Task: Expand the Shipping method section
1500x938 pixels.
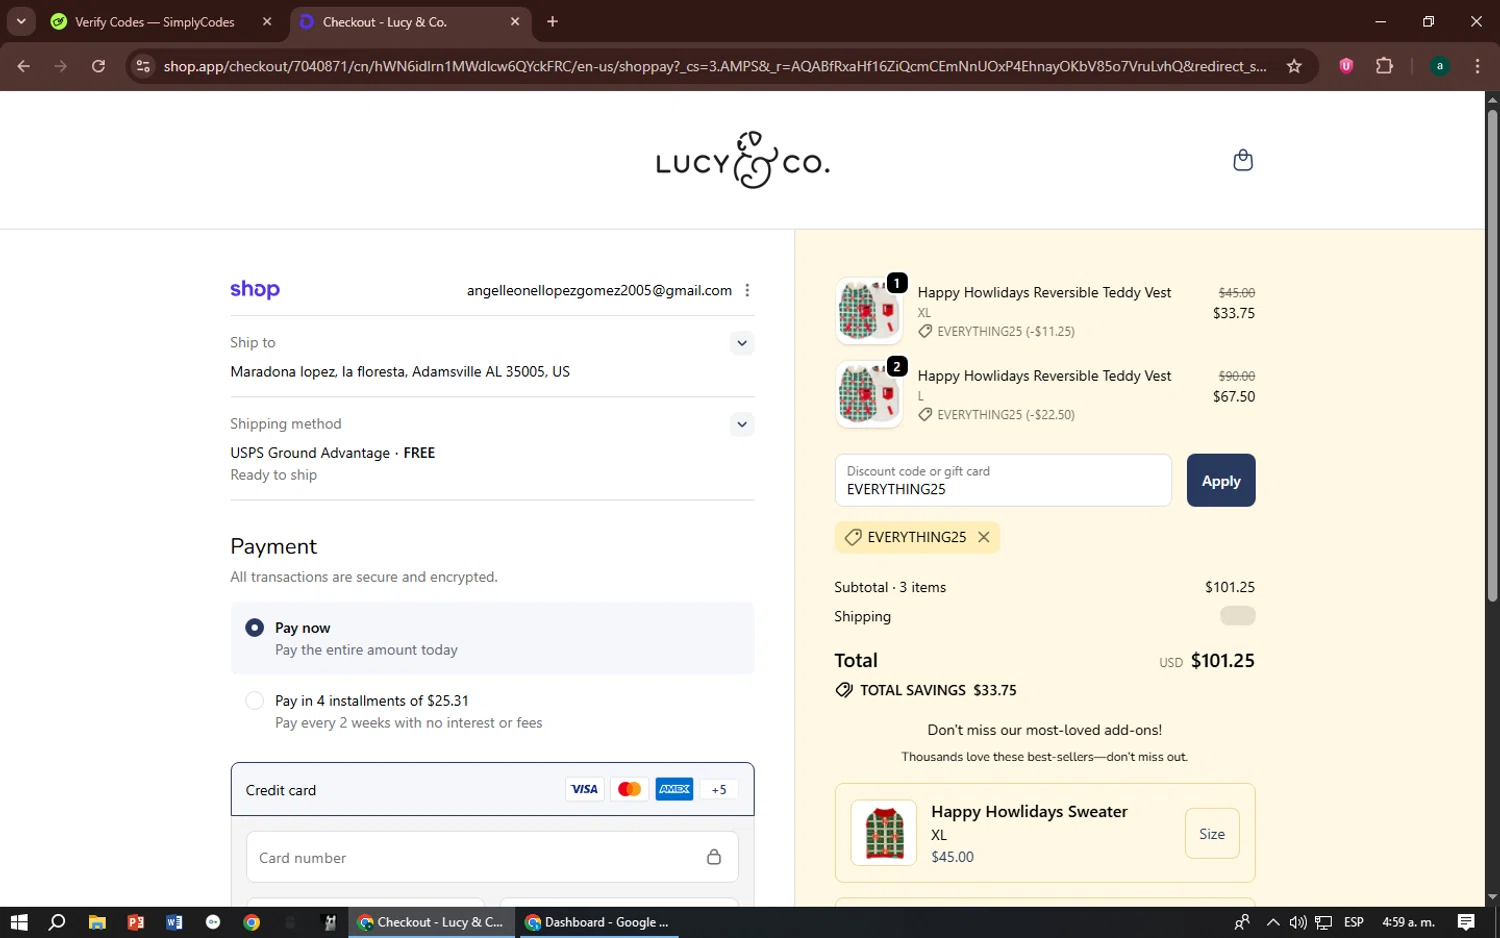Action: [x=741, y=424]
